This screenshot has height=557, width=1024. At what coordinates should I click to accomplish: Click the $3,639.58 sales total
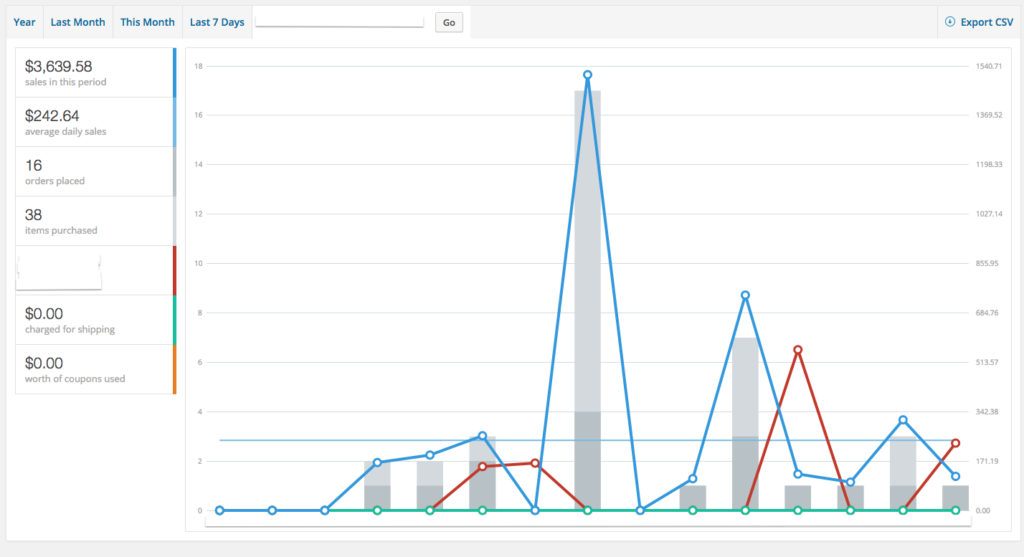(58, 66)
